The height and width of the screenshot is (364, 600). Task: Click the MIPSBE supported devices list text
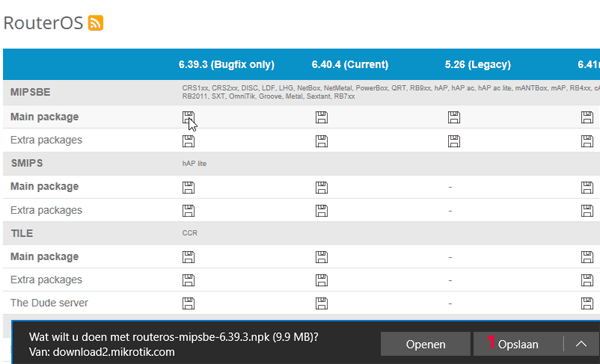[x=391, y=92]
